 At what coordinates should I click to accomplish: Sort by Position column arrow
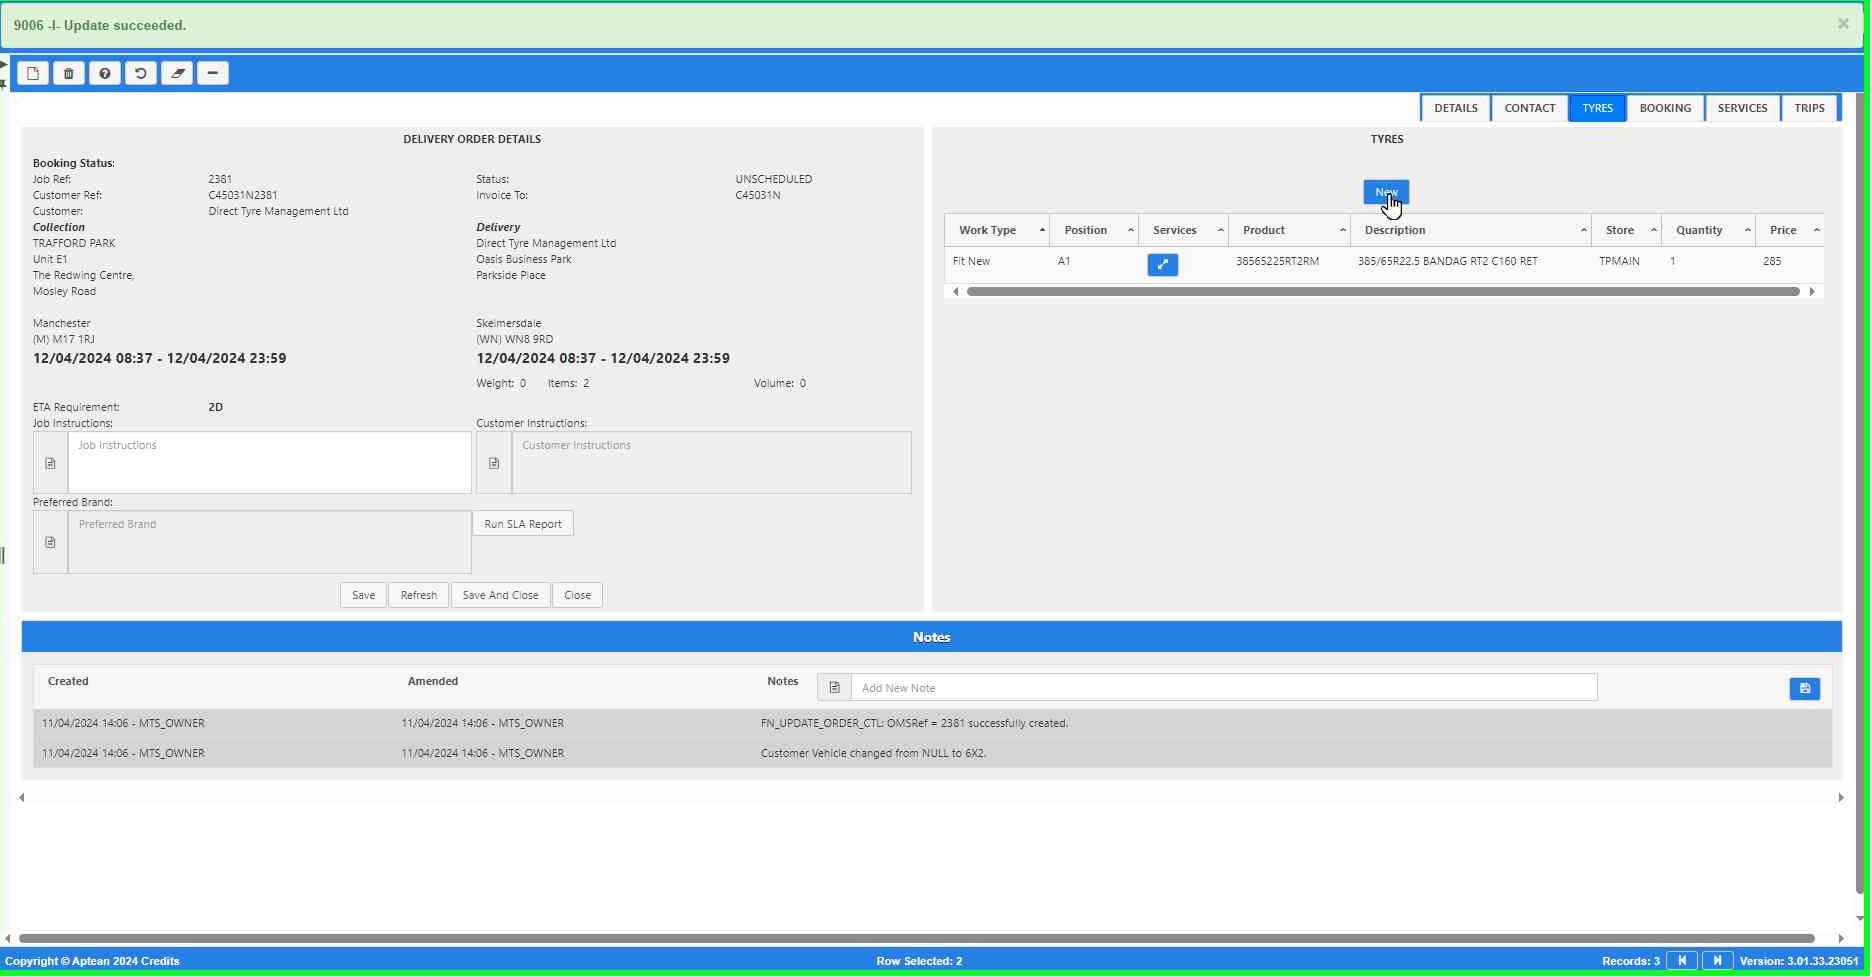pyautogui.click(x=1131, y=230)
